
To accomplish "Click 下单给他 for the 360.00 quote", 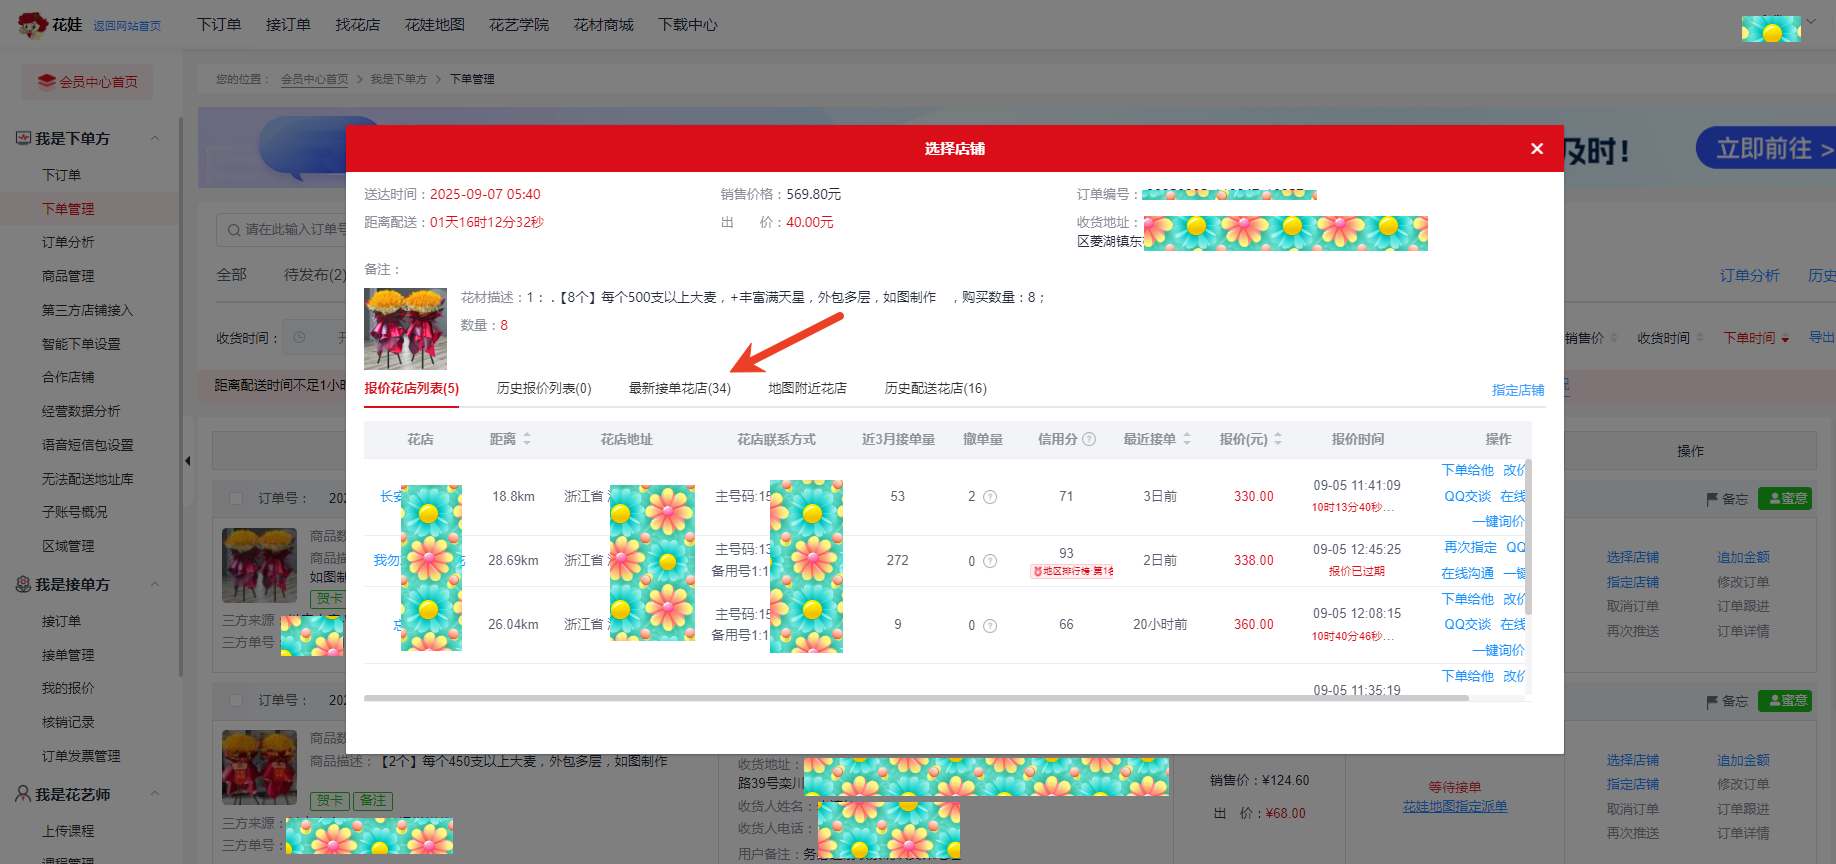I will [x=1467, y=599].
